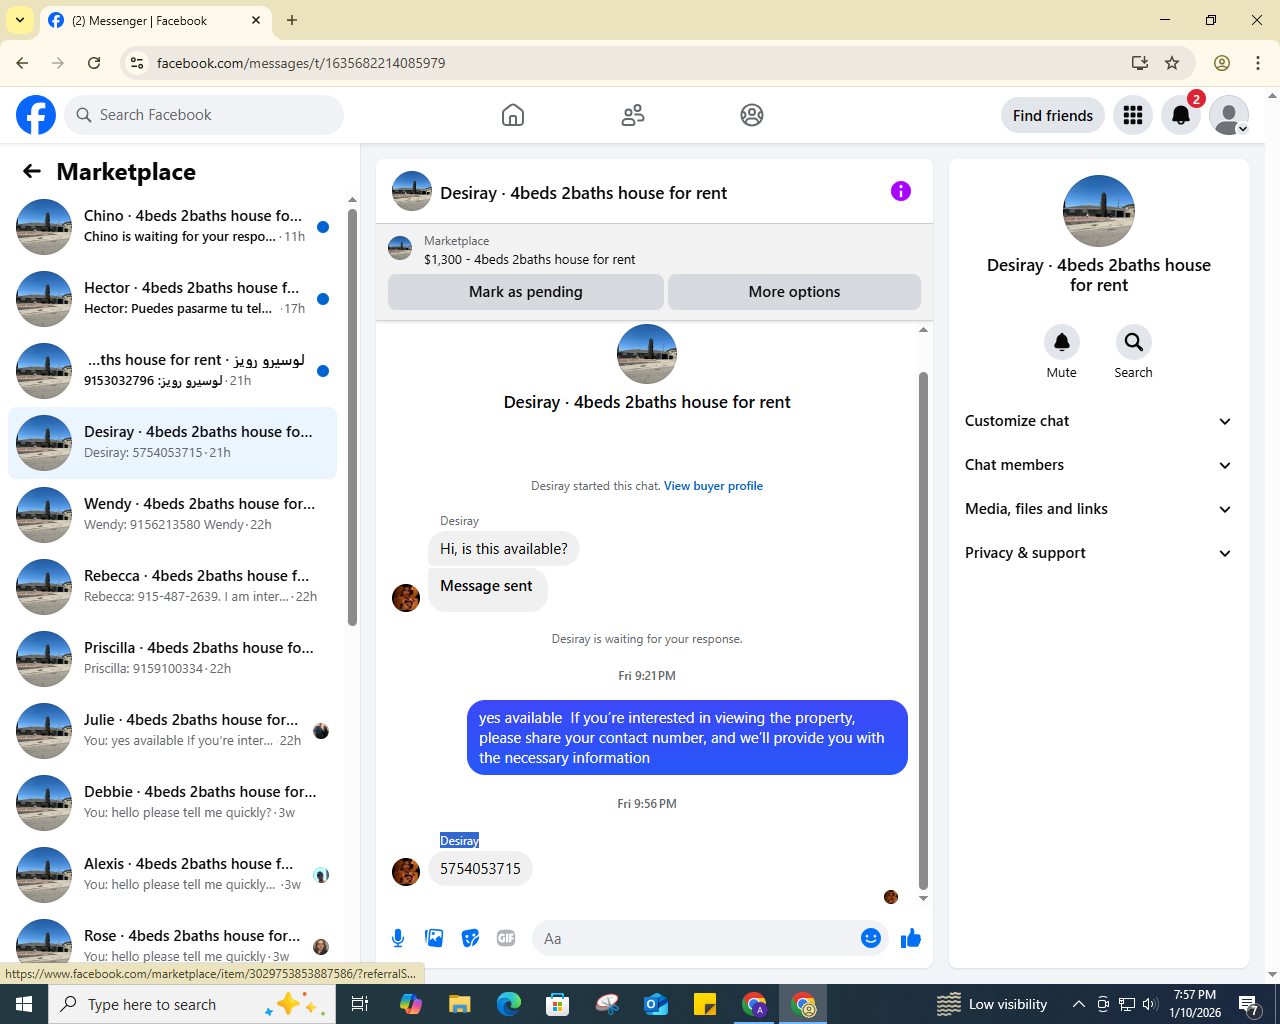Expand Chat members section
The image size is (1280, 1024).
[x=1098, y=465]
